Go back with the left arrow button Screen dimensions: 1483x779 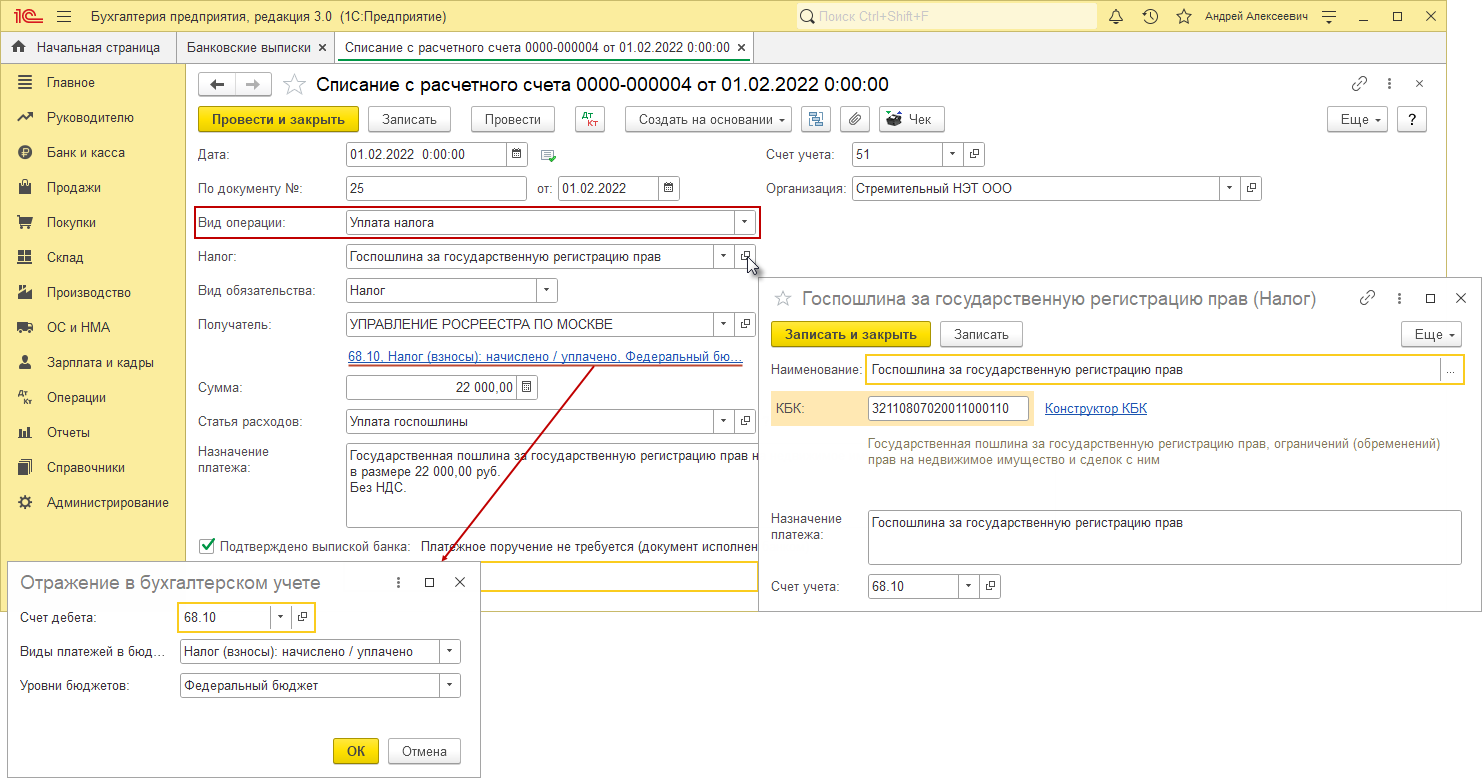217,85
